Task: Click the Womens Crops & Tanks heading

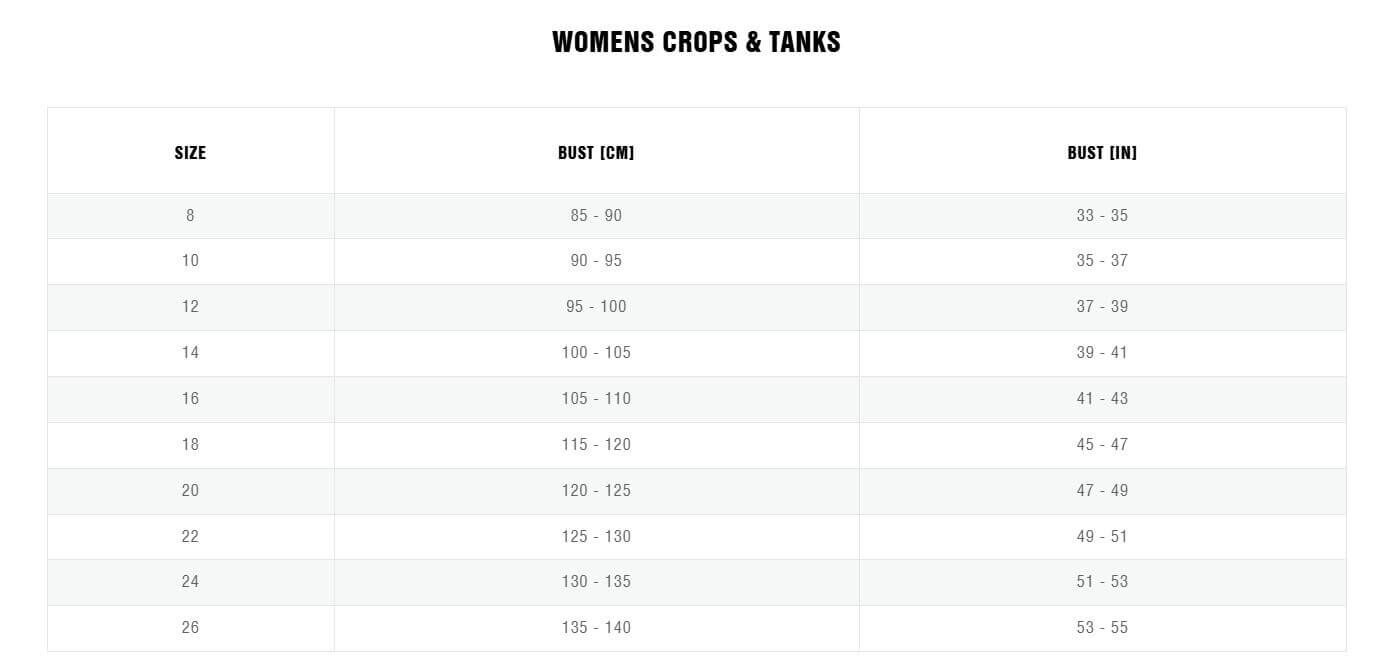Action: click(696, 42)
